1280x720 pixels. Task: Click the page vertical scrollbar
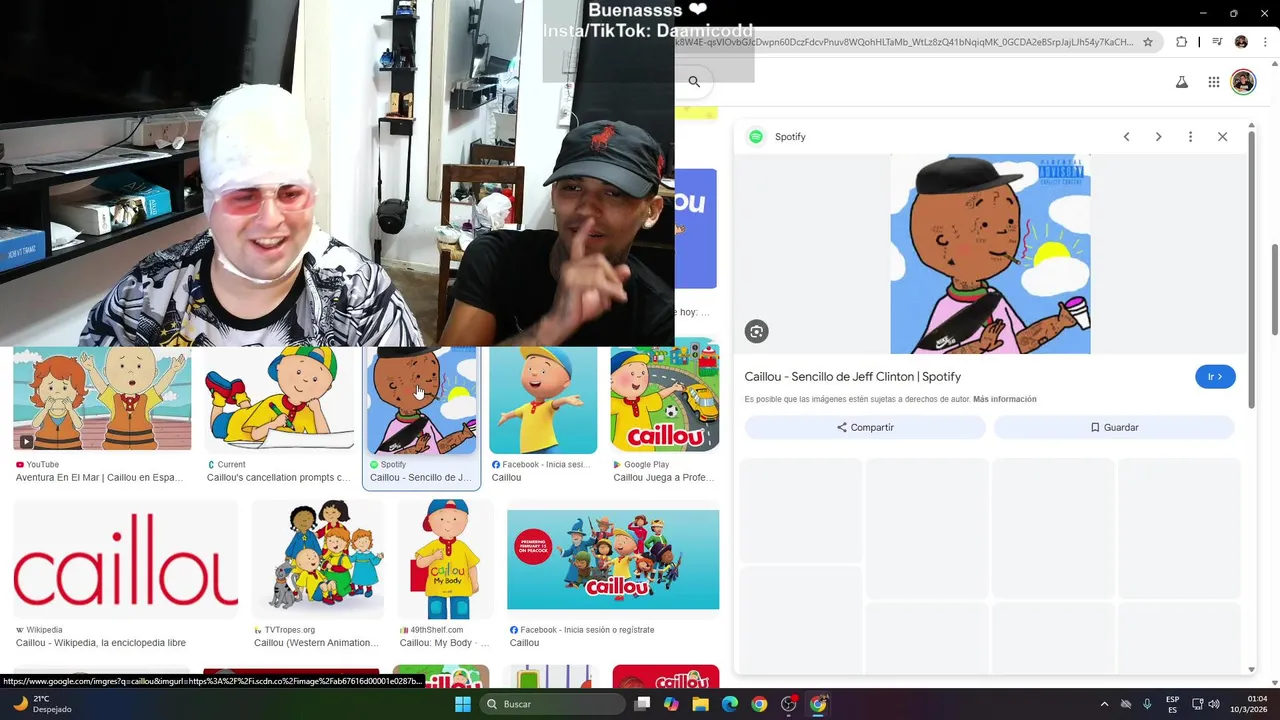click(x=1275, y=290)
